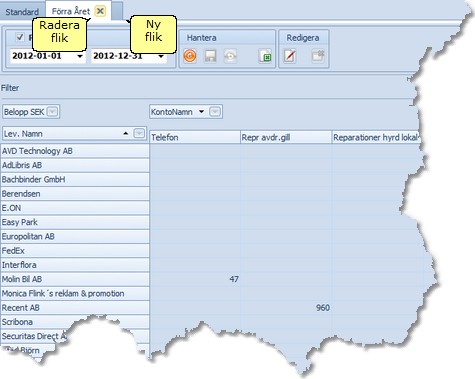Click the greyed-out second icon in Redigera

[318, 56]
